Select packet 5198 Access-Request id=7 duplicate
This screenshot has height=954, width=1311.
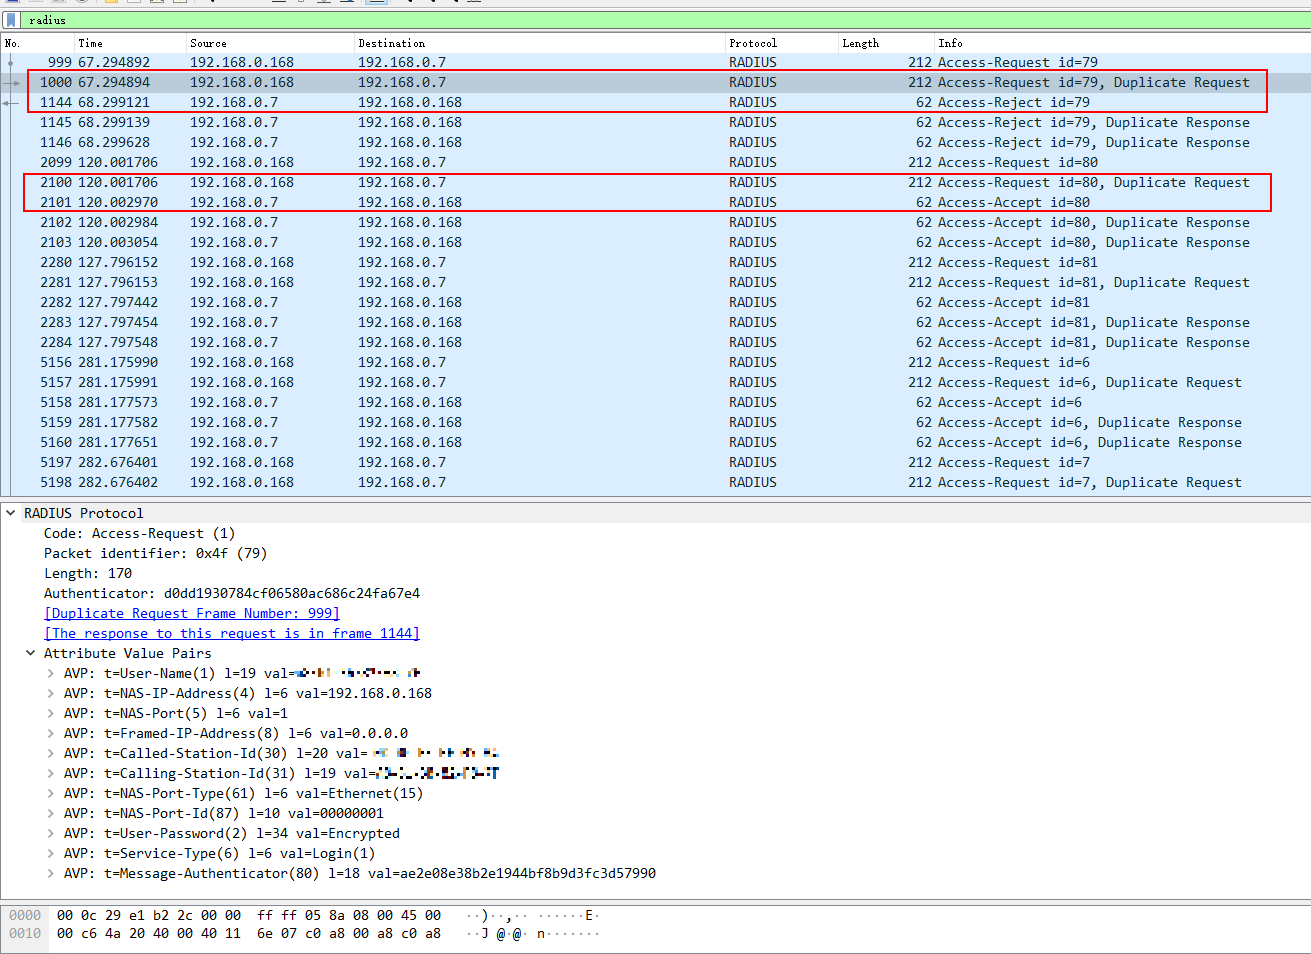click(655, 482)
